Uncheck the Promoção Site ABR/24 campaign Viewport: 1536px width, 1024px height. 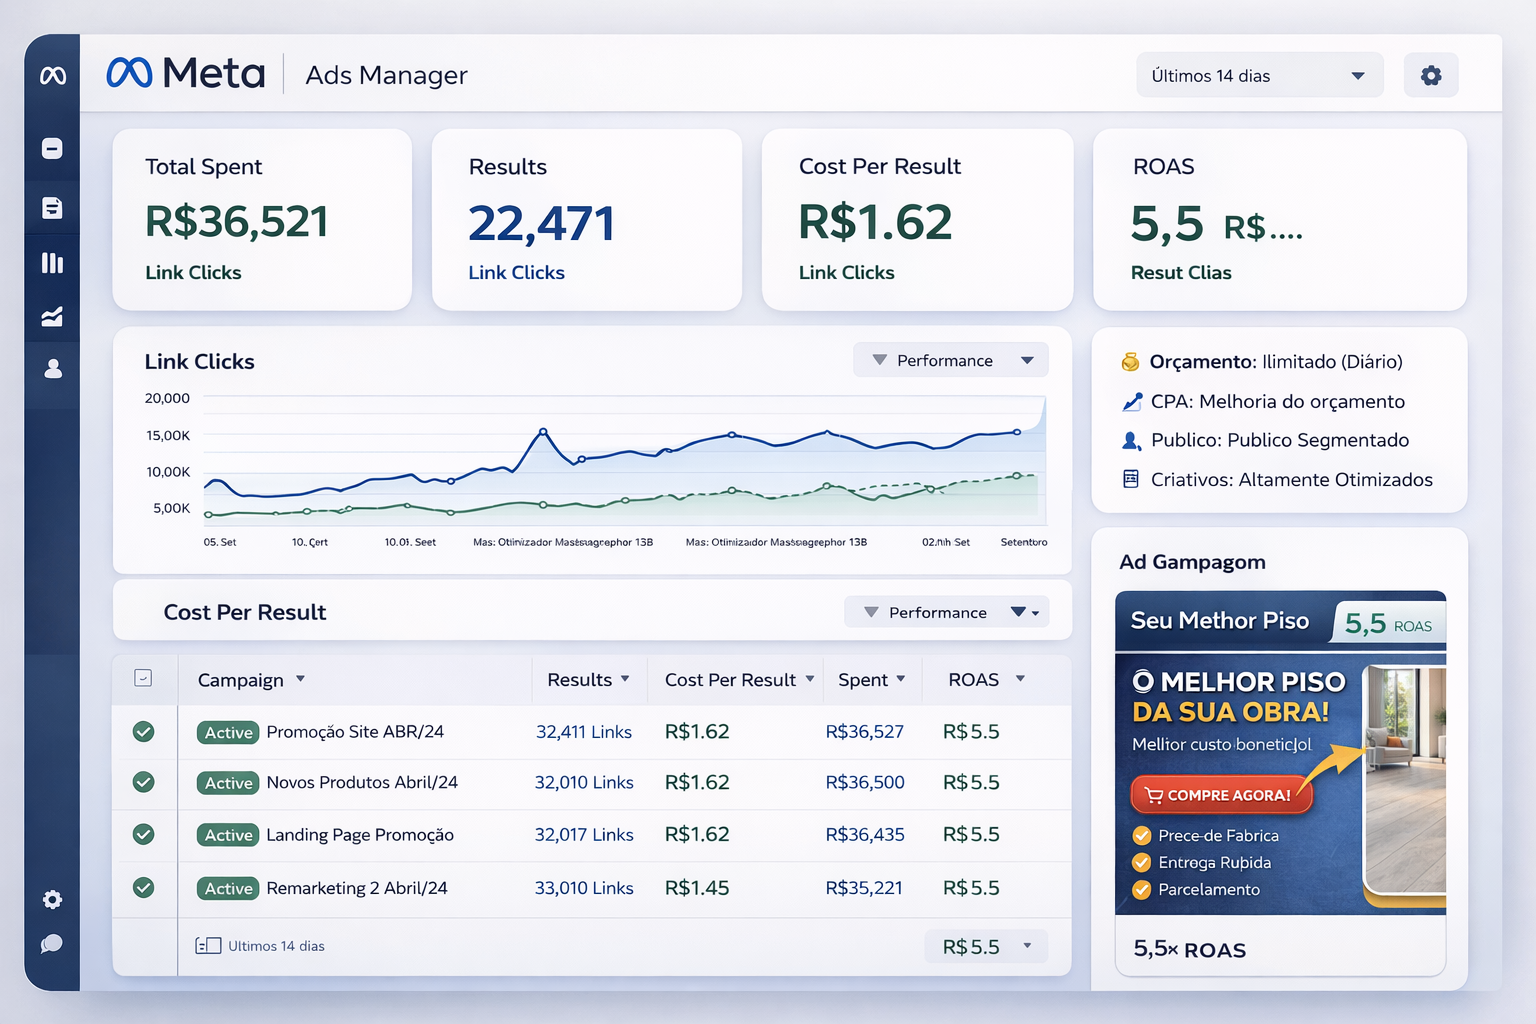(x=144, y=731)
